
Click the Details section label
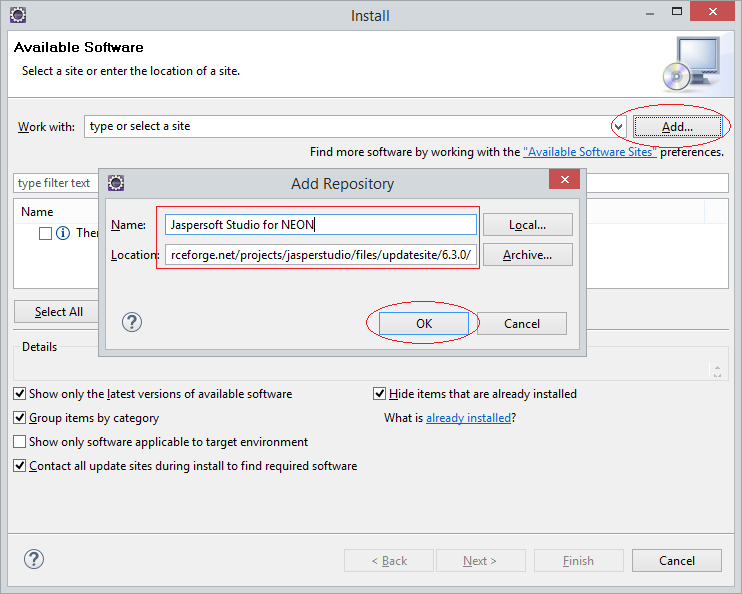(x=39, y=347)
